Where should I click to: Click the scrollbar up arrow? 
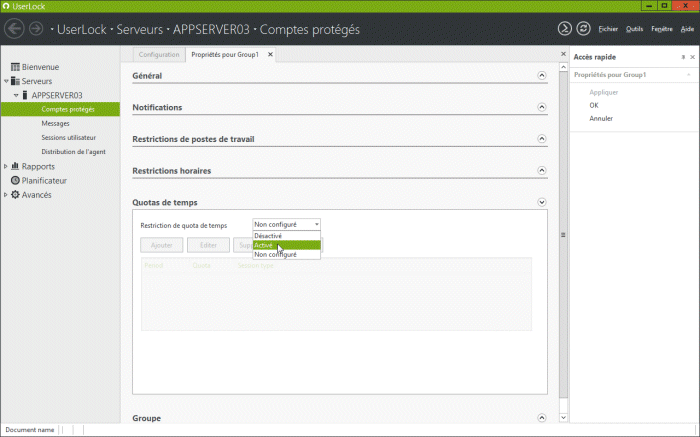pos(563,67)
